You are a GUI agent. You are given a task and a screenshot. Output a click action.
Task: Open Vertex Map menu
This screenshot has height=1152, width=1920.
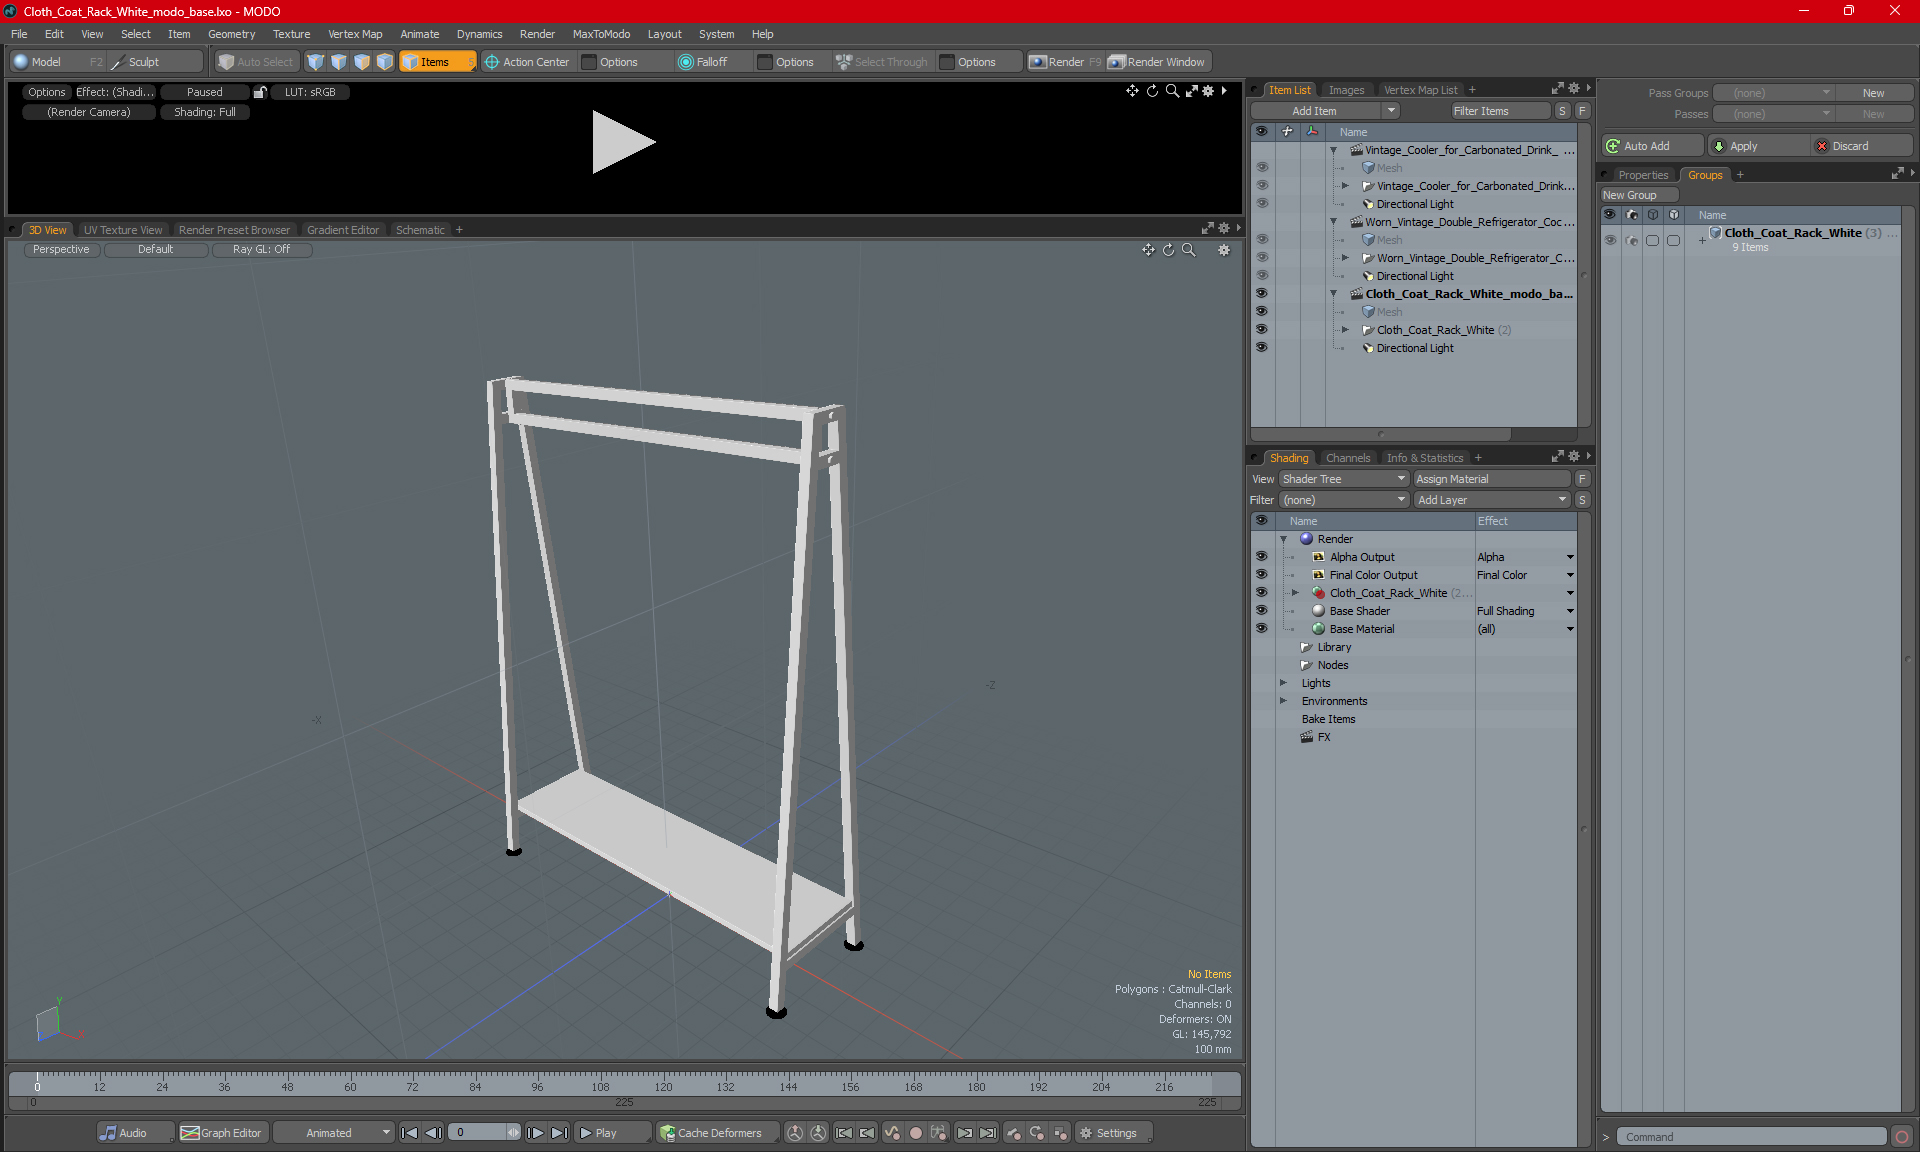[355, 34]
